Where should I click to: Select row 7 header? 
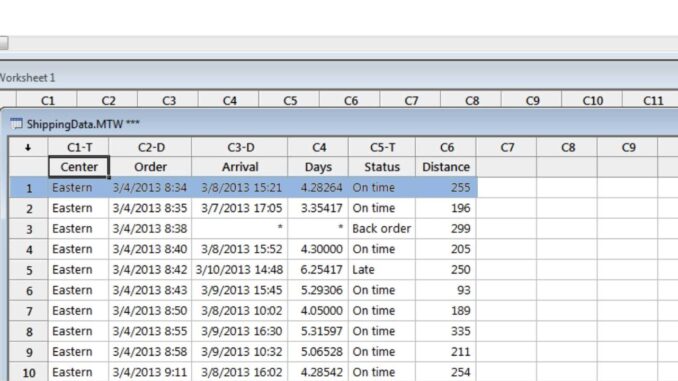[x=29, y=311]
